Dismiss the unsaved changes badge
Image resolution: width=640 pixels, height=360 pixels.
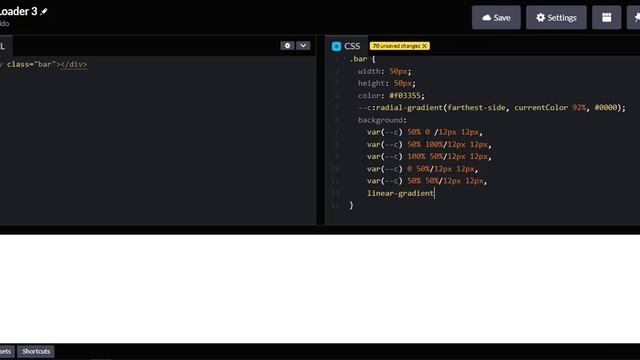[x=424, y=46]
